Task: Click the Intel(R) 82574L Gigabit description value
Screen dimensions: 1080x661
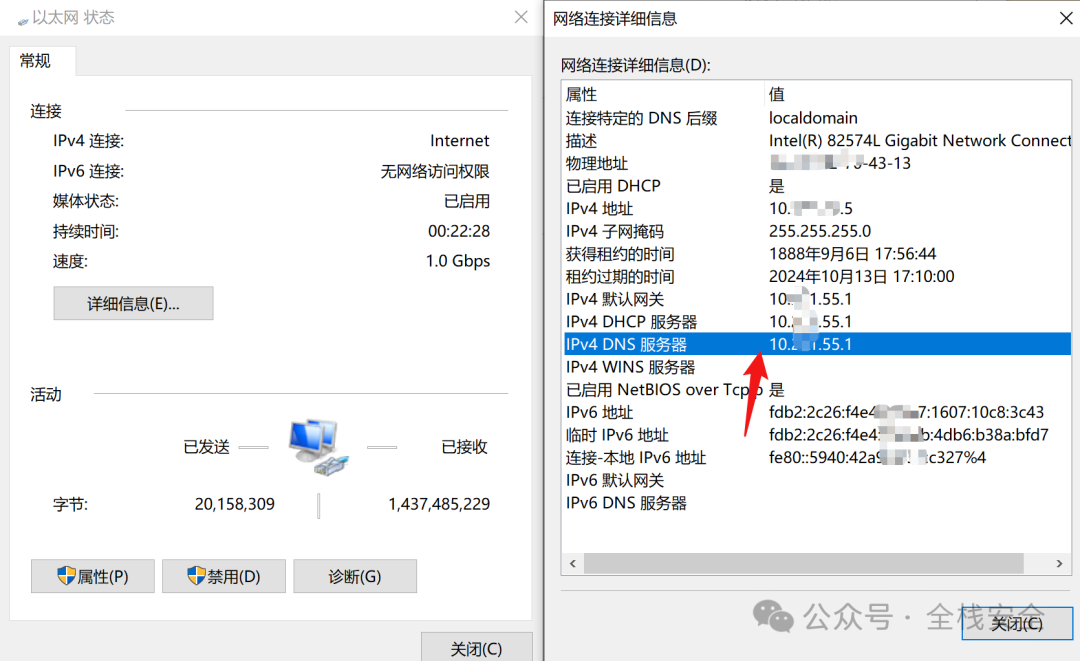Action: tap(920, 140)
